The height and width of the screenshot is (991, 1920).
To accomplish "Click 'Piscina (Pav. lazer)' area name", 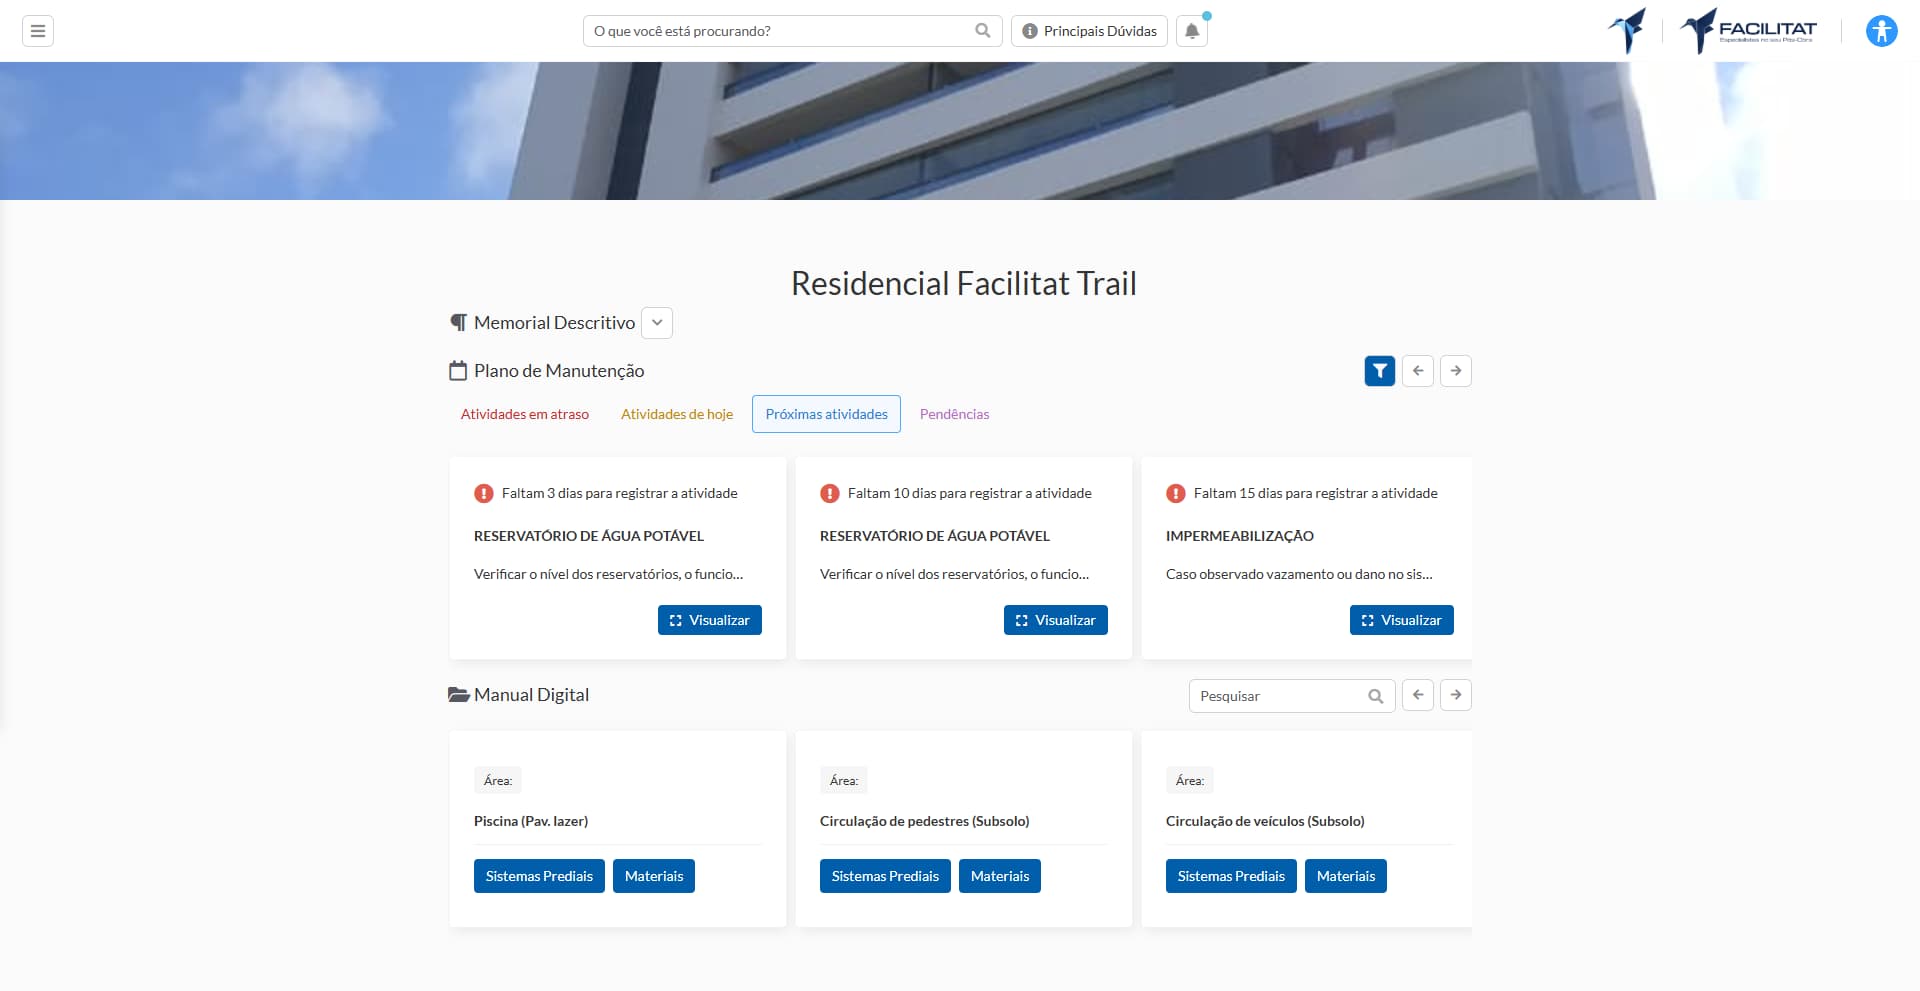I will click(x=531, y=821).
